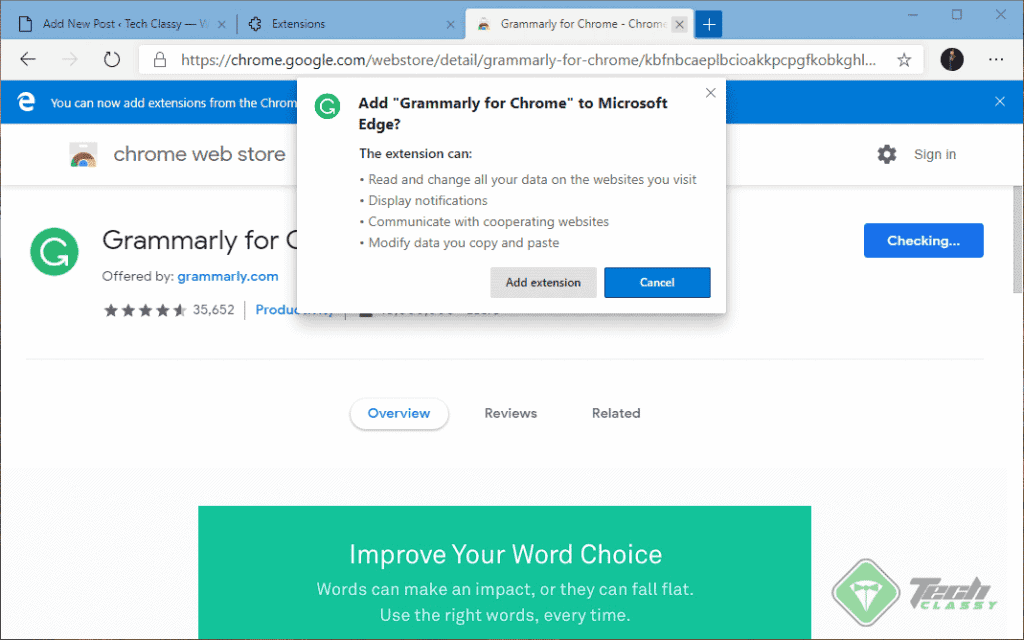Viewport: 1024px width, 640px height.
Task: Click 'Display notifications' permission text
Action: pos(428,200)
